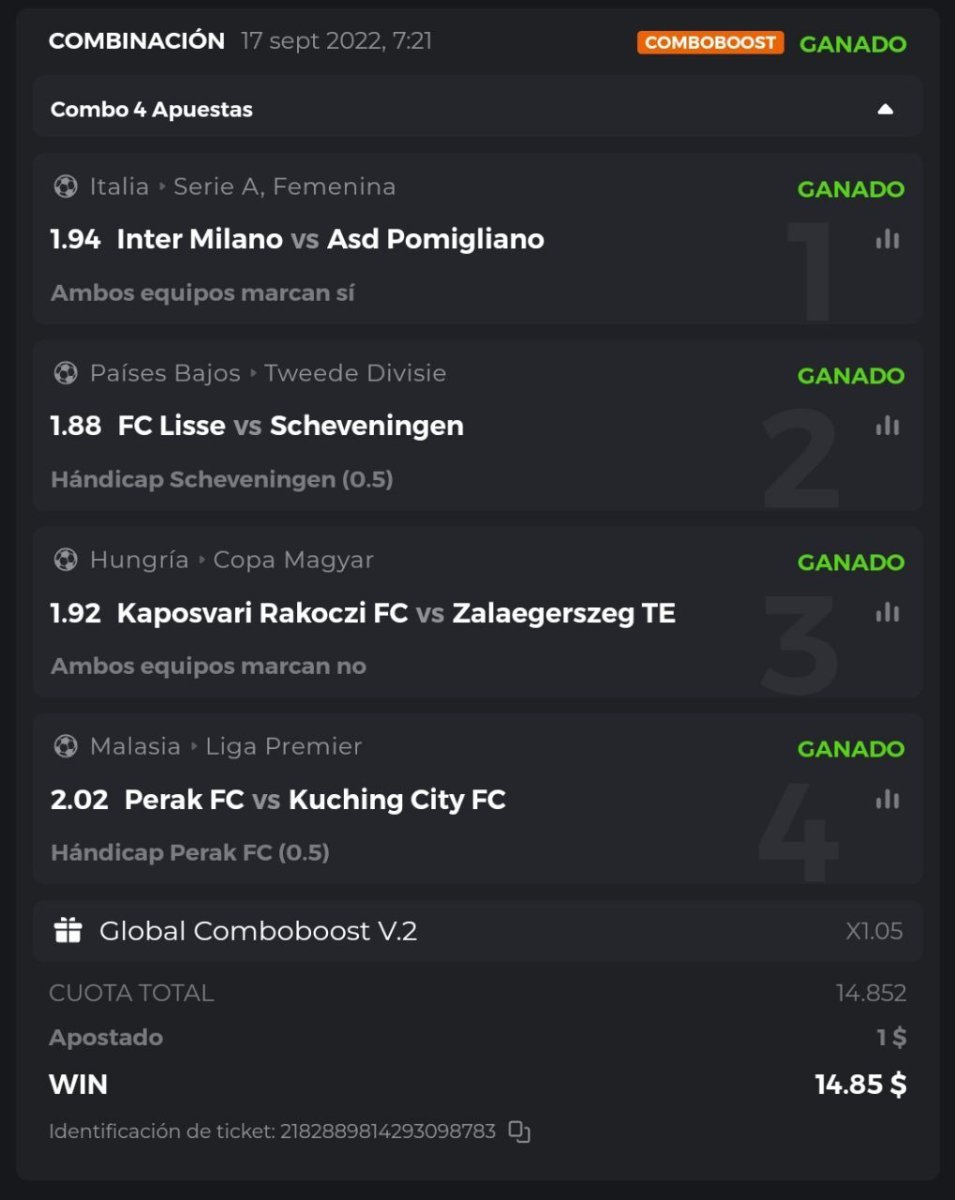Image resolution: width=955 pixels, height=1200 pixels.
Task: Click the soccer ball icon beside Hungría
Action: (66, 560)
